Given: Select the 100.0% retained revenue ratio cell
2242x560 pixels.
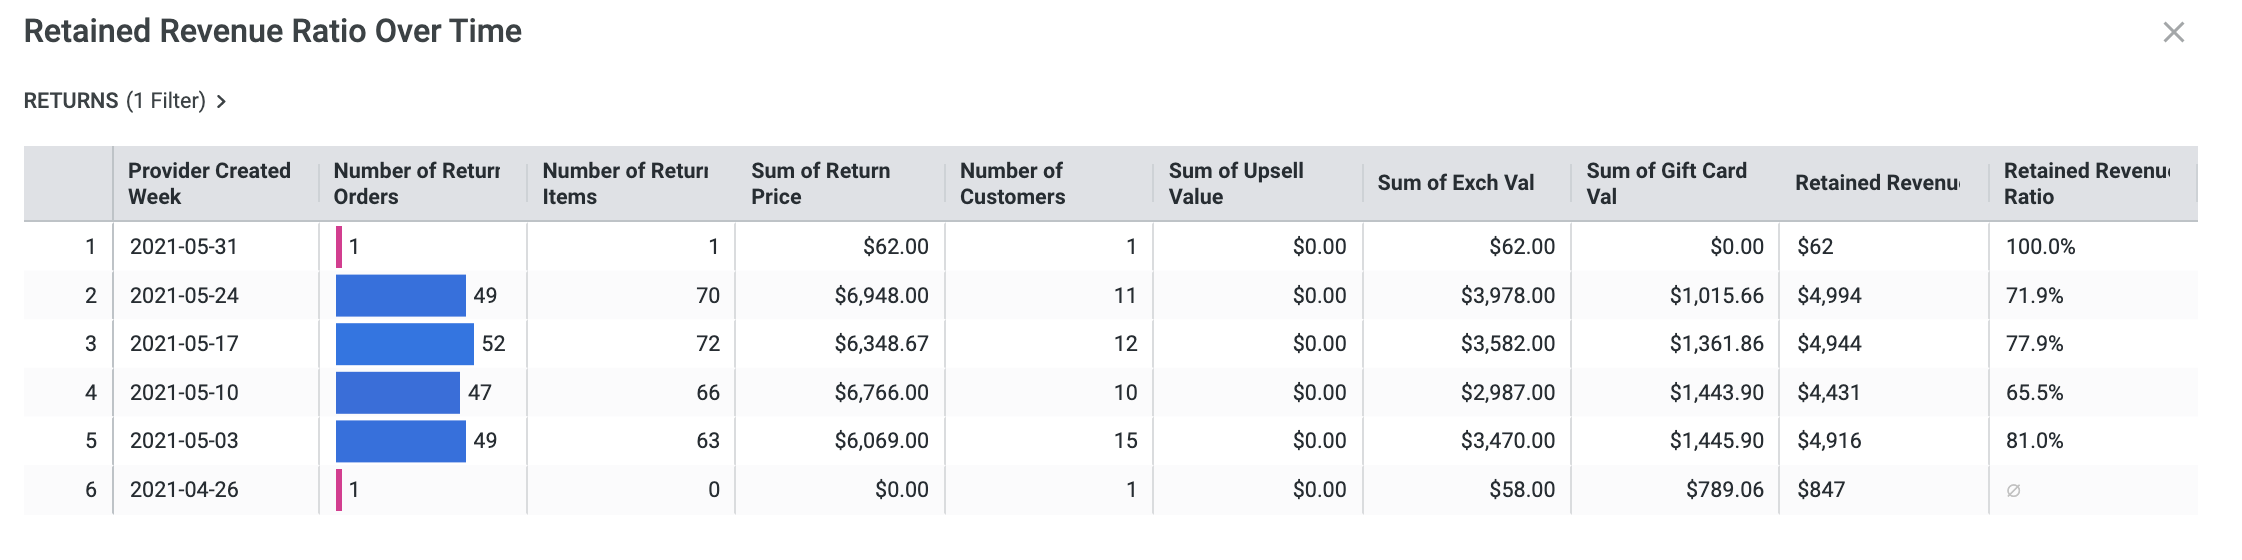Looking at the screenshot, I should (2040, 247).
